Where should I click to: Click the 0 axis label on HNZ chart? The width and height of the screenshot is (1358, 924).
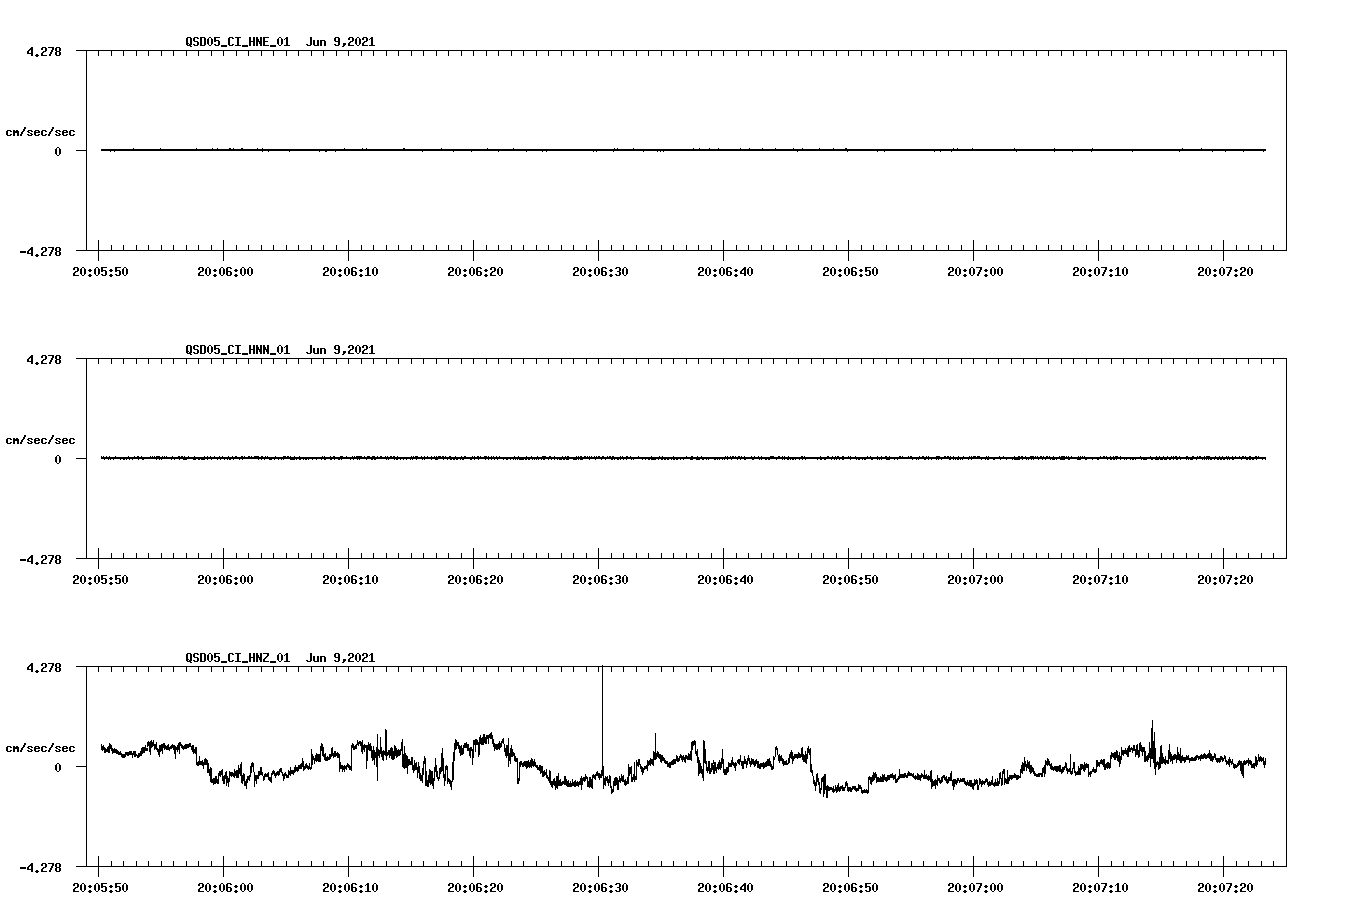[x=58, y=768]
